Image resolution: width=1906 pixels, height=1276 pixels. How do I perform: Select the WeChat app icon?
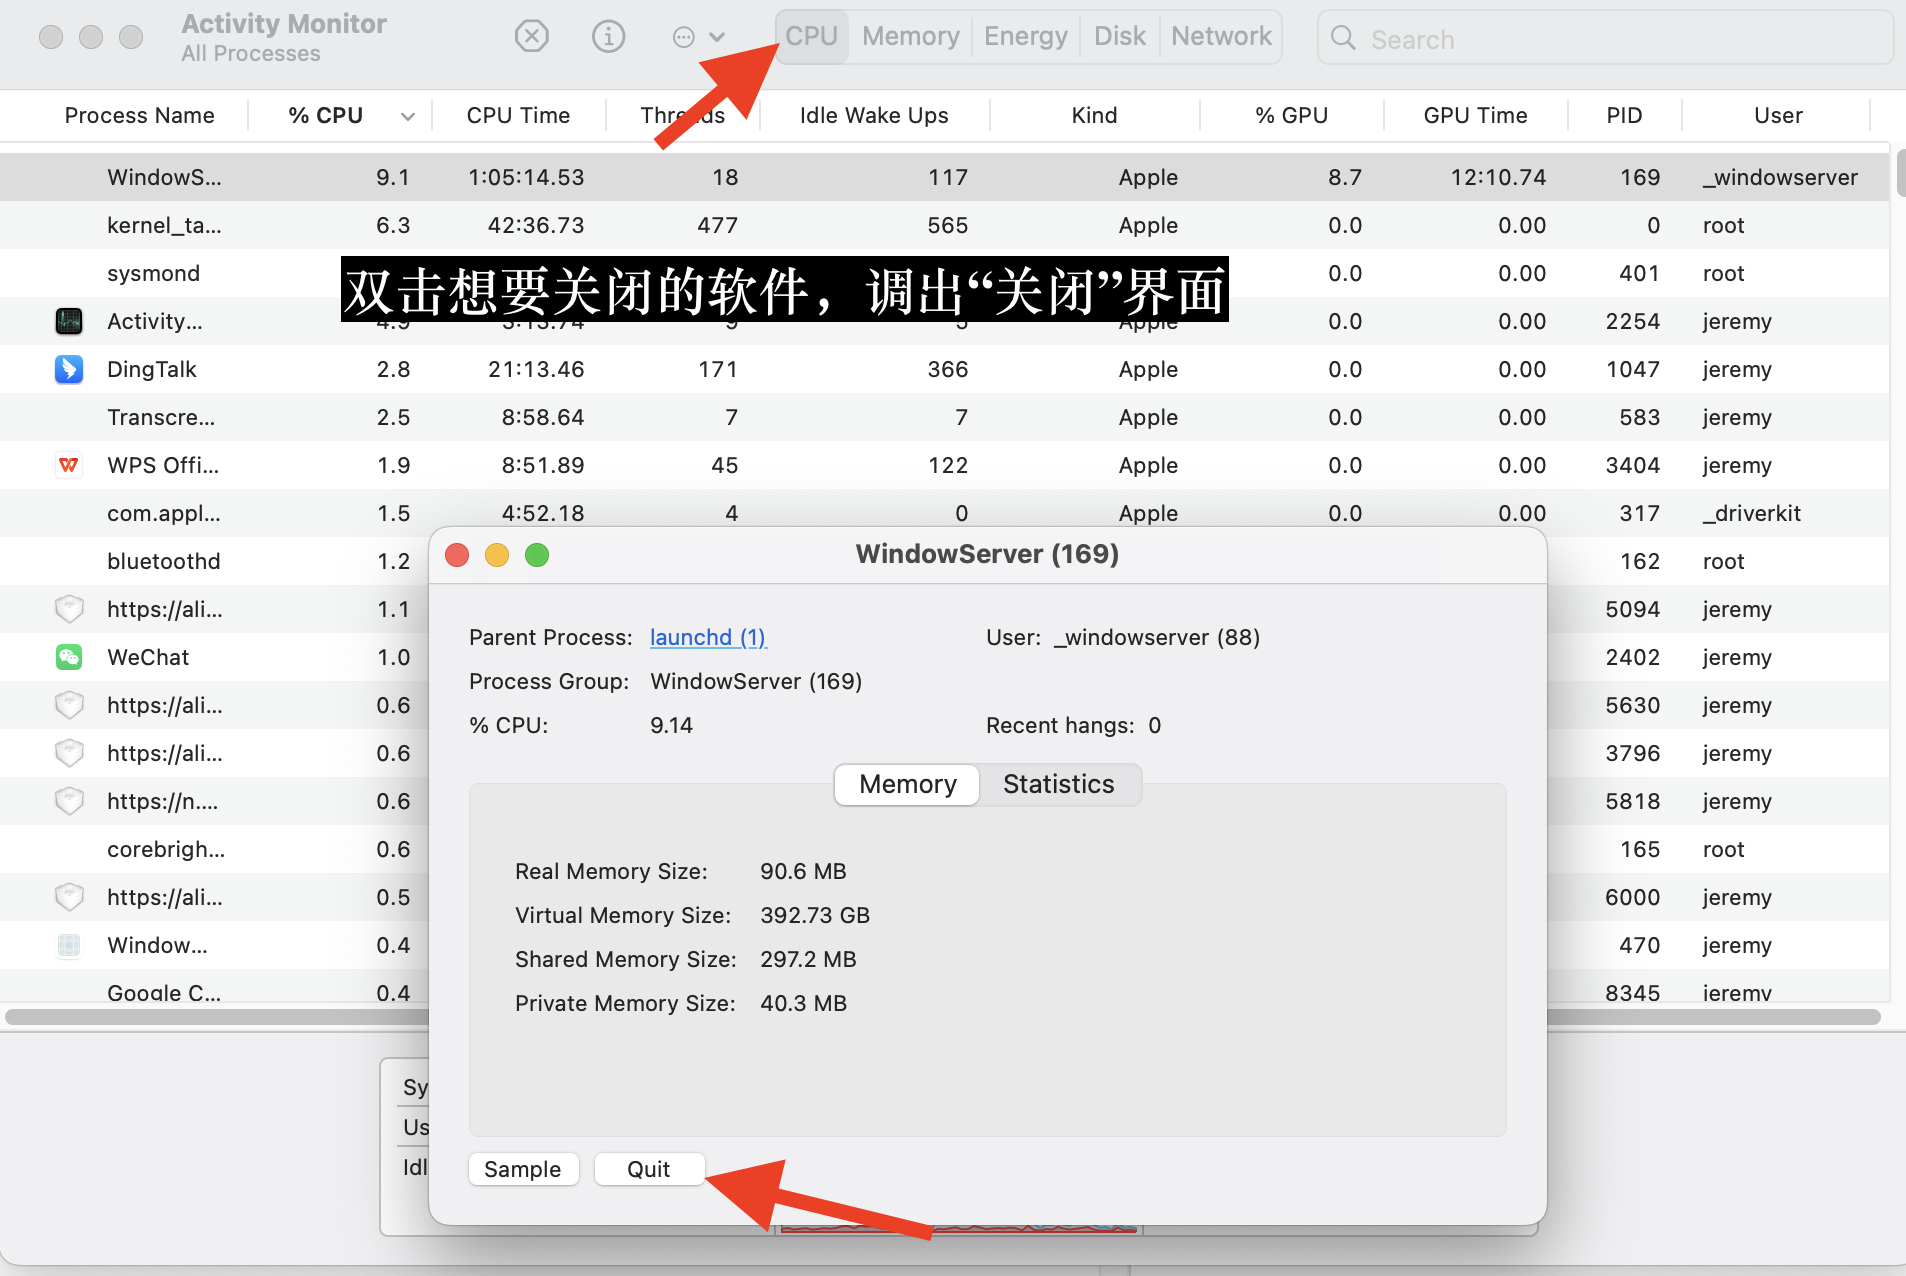click(x=69, y=657)
